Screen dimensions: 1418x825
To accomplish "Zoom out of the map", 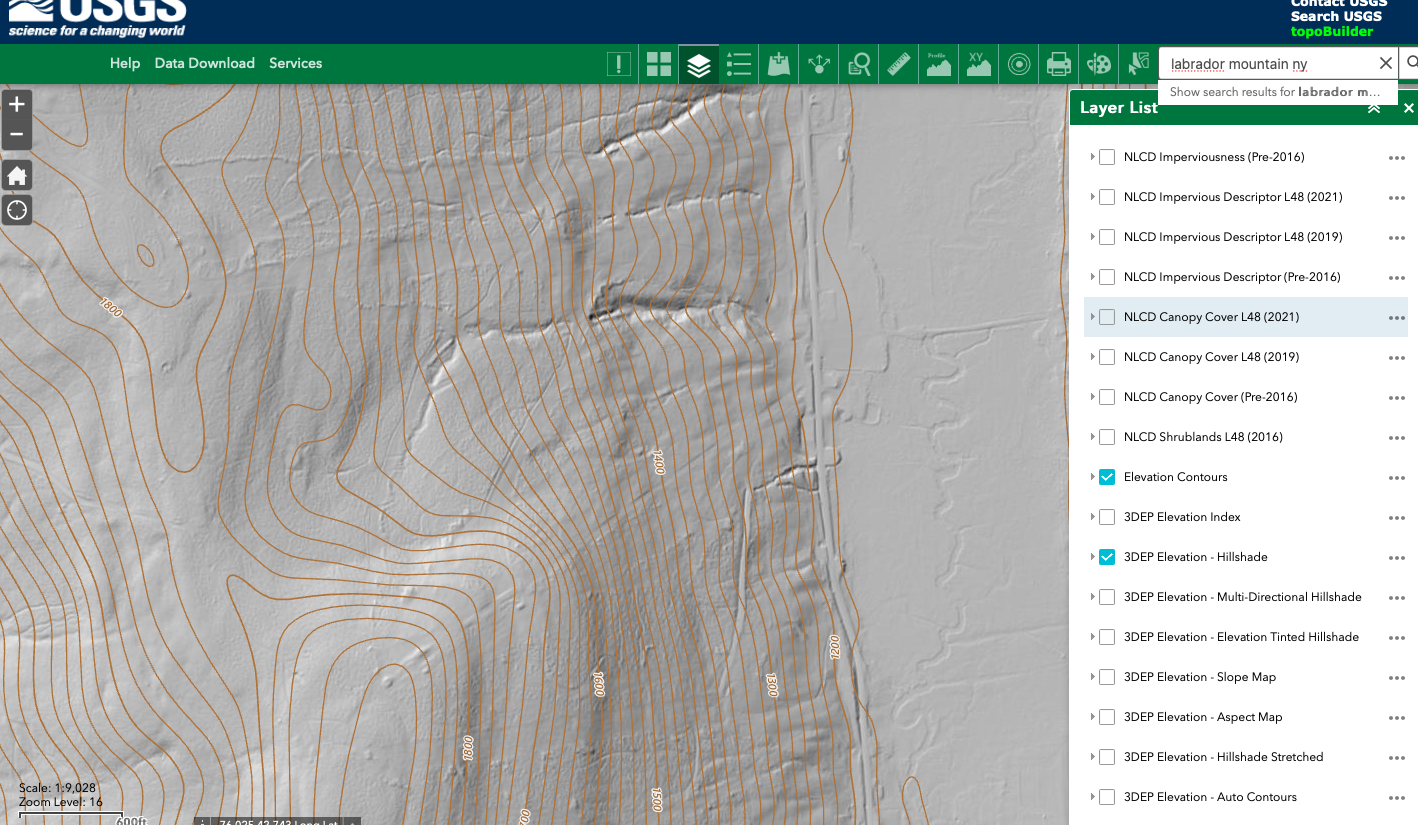I will click(x=16, y=134).
